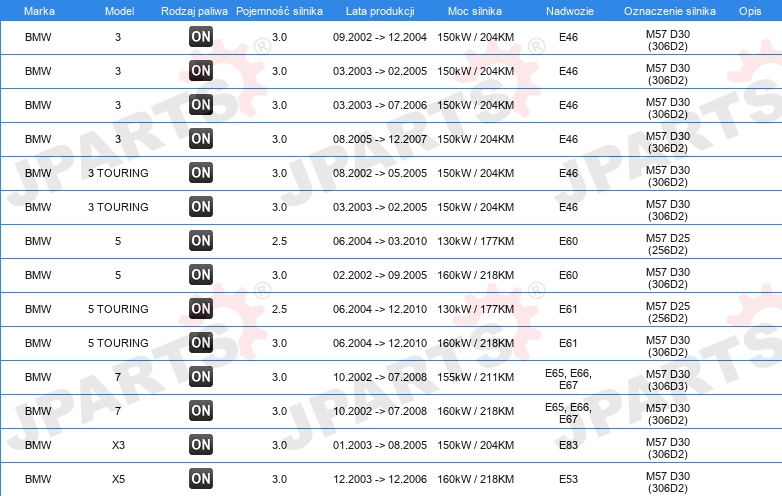The height and width of the screenshot is (496, 782).
Task: Select the date range 02.2002 -> 09.2005
Action: [x=380, y=275]
